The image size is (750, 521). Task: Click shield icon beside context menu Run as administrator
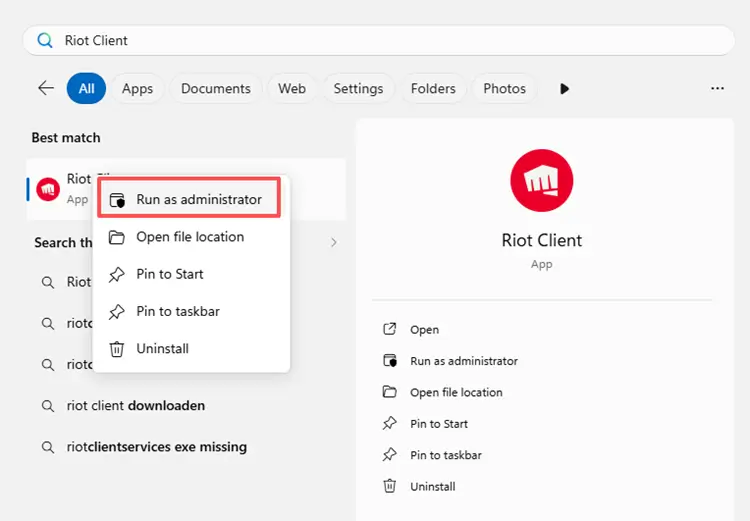[117, 200]
